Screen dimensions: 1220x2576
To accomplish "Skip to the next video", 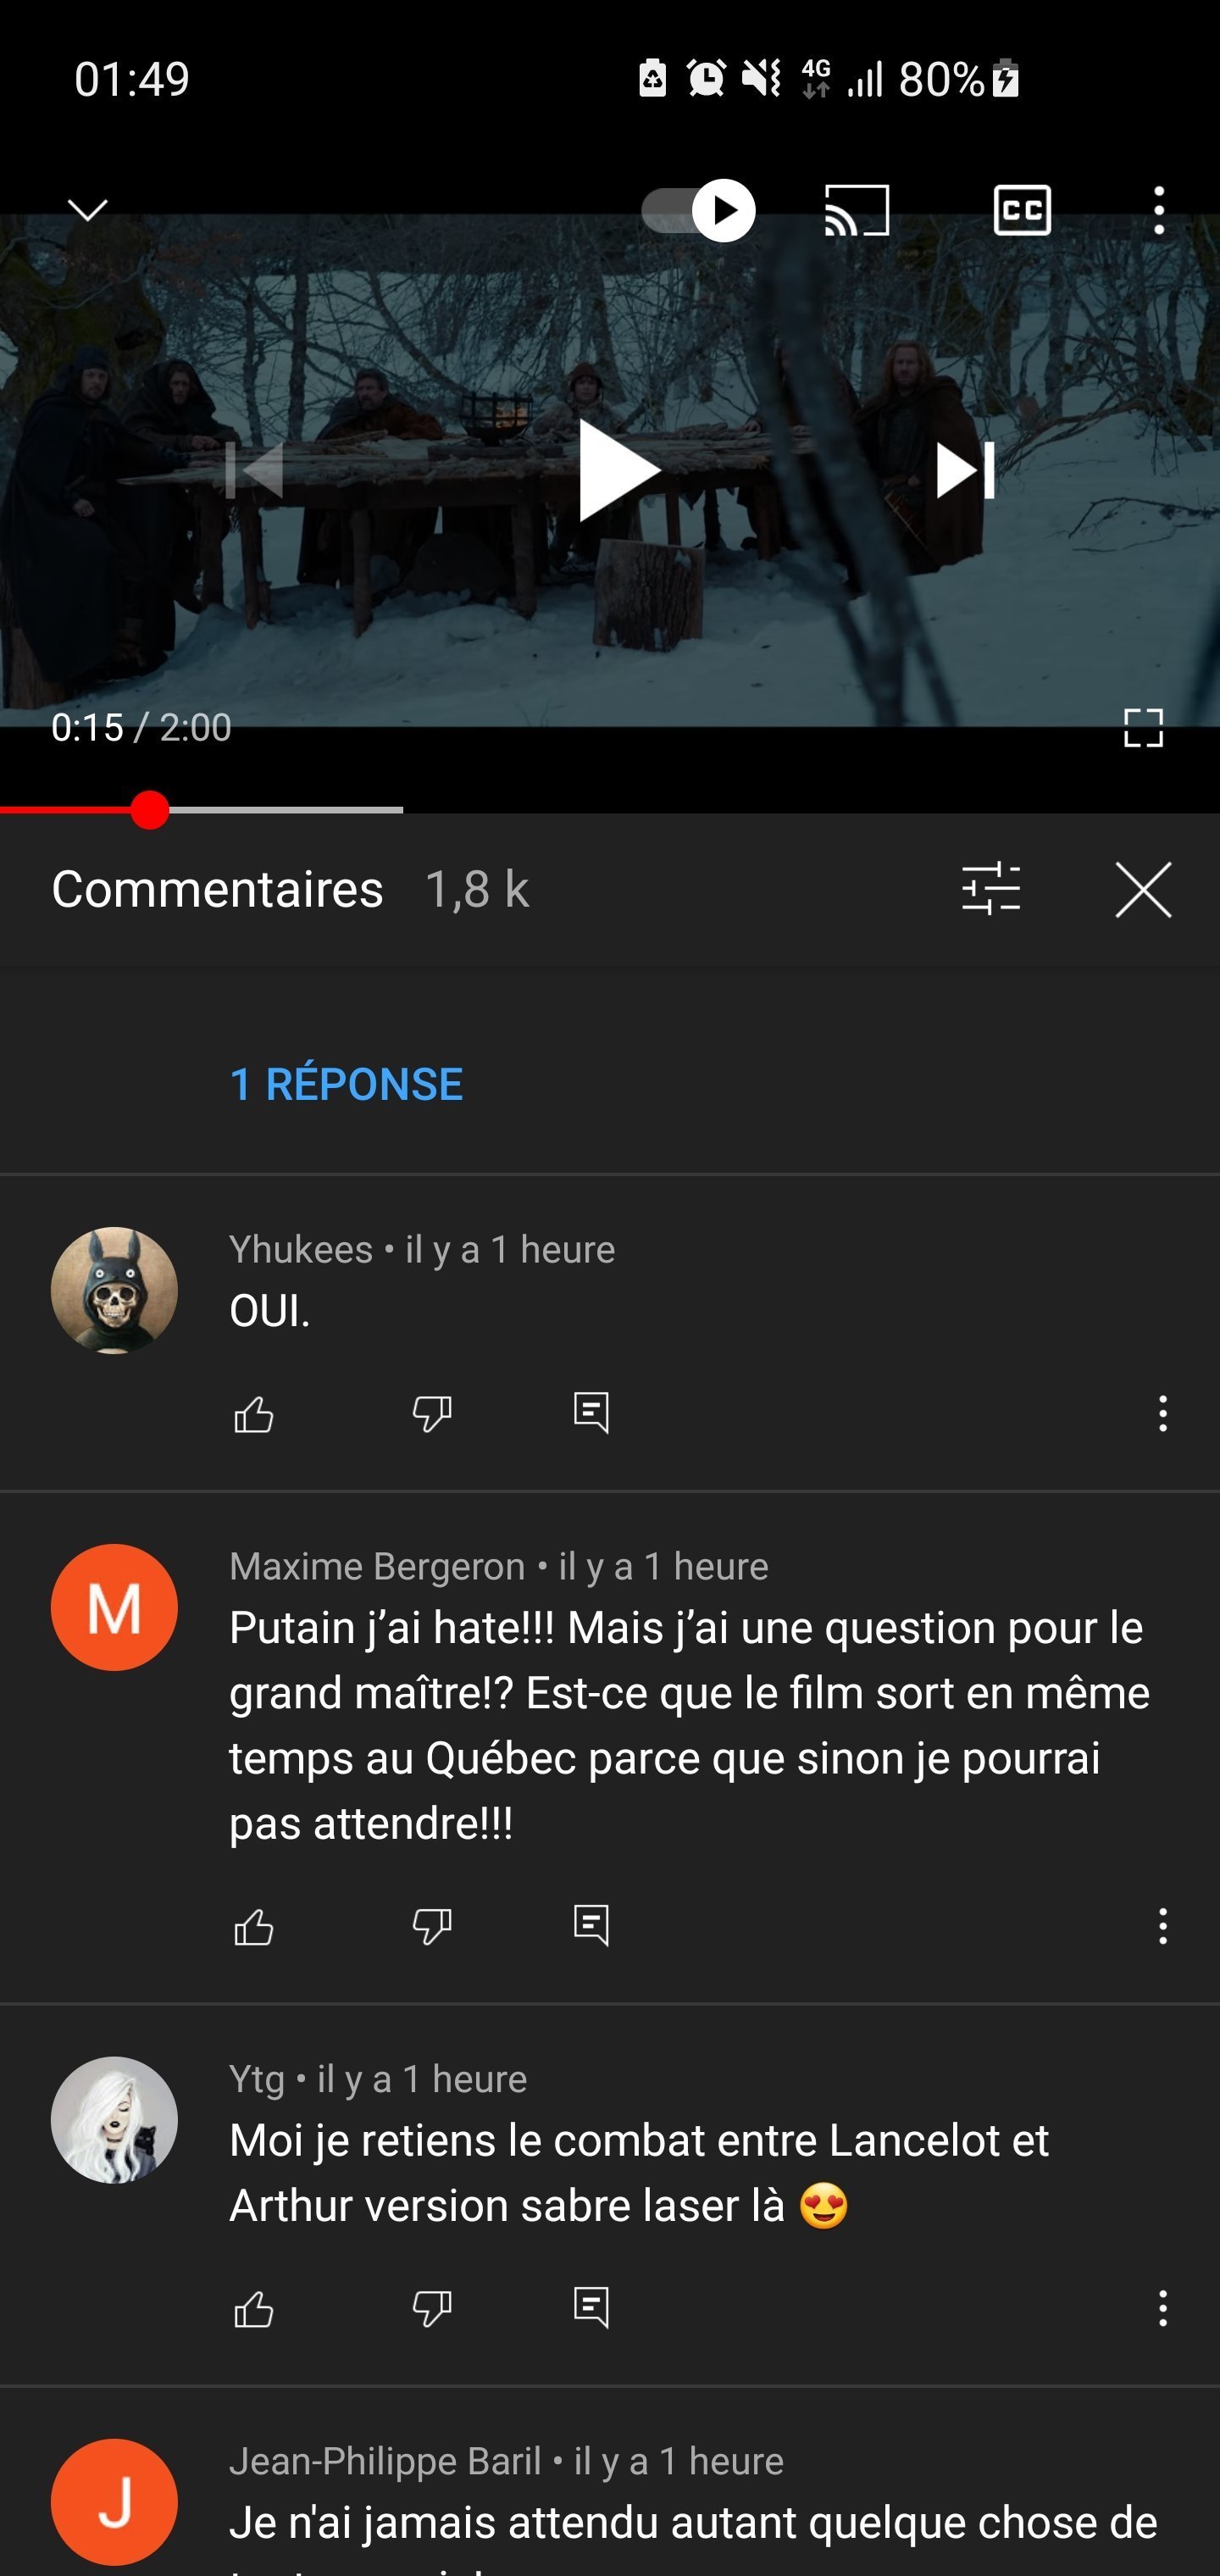I will pos(964,470).
